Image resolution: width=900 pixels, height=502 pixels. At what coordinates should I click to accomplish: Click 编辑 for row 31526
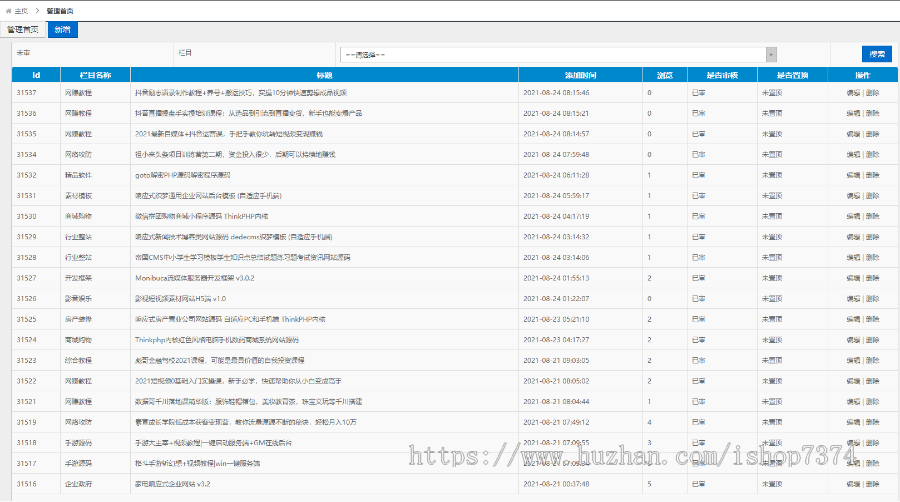pos(853,299)
